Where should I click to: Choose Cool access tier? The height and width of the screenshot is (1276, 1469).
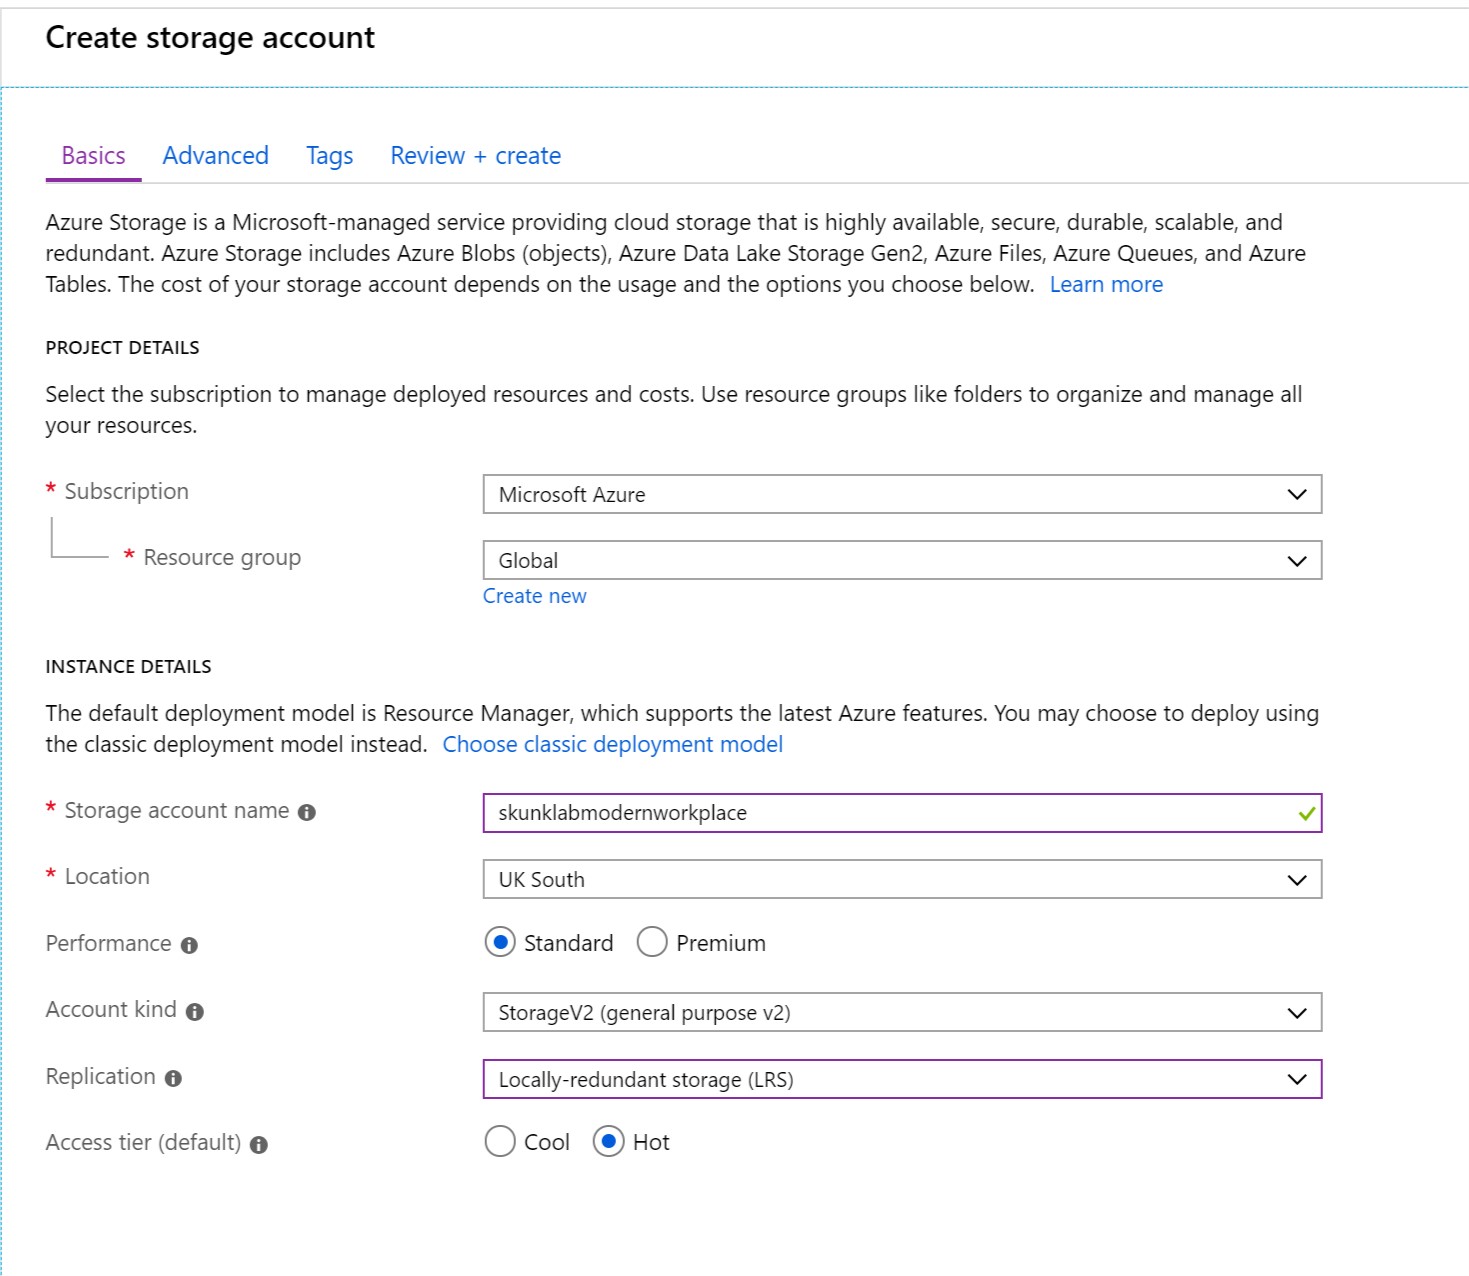point(500,1141)
